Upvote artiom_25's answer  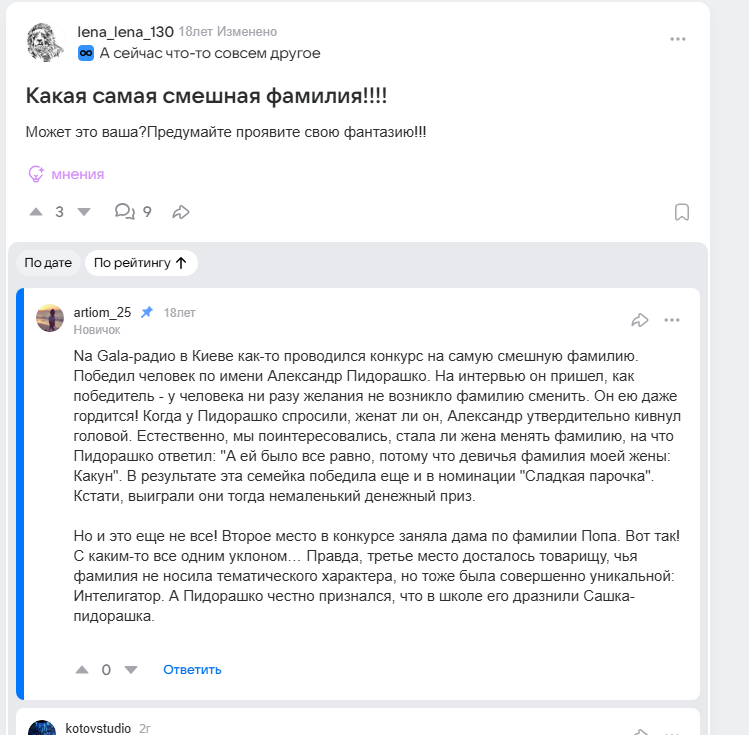coord(82,670)
